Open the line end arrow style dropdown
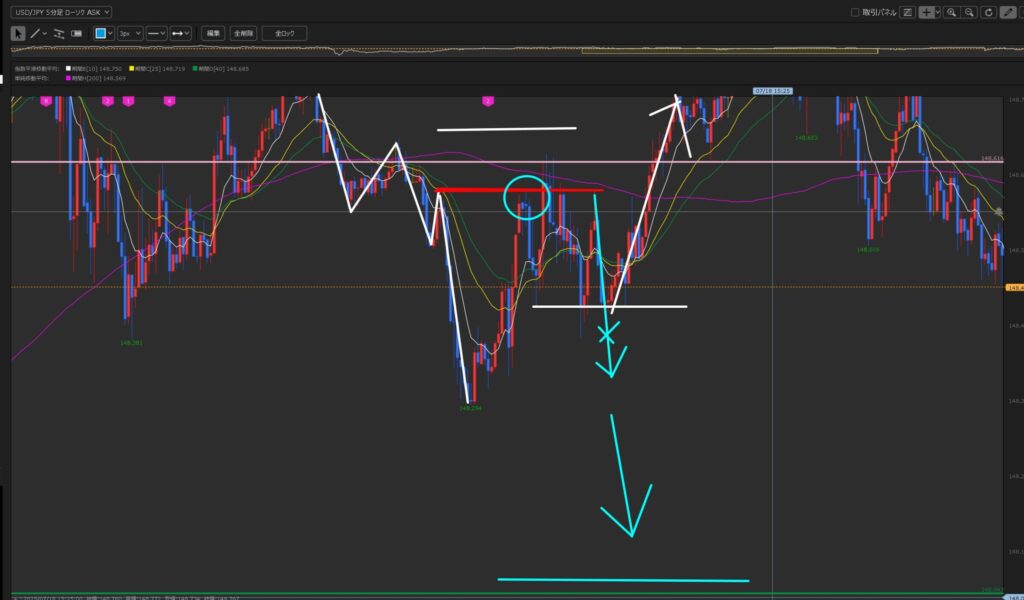1024x600 pixels. click(x=180, y=33)
